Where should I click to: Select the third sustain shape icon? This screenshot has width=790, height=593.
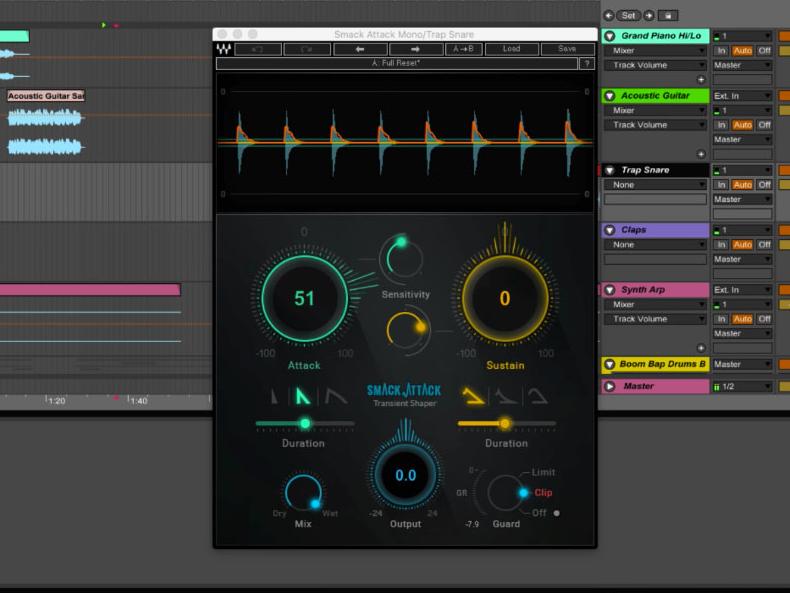(539, 397)
